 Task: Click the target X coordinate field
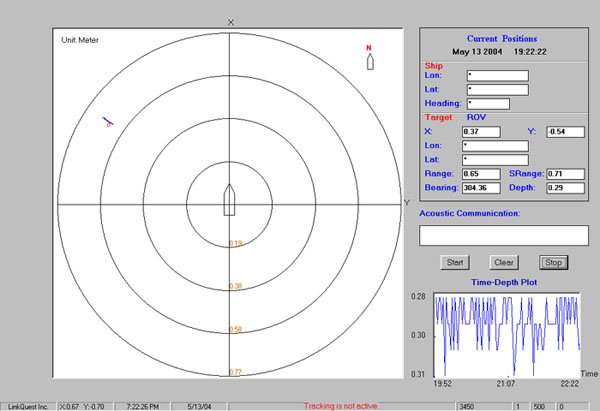tap(482, 131)
